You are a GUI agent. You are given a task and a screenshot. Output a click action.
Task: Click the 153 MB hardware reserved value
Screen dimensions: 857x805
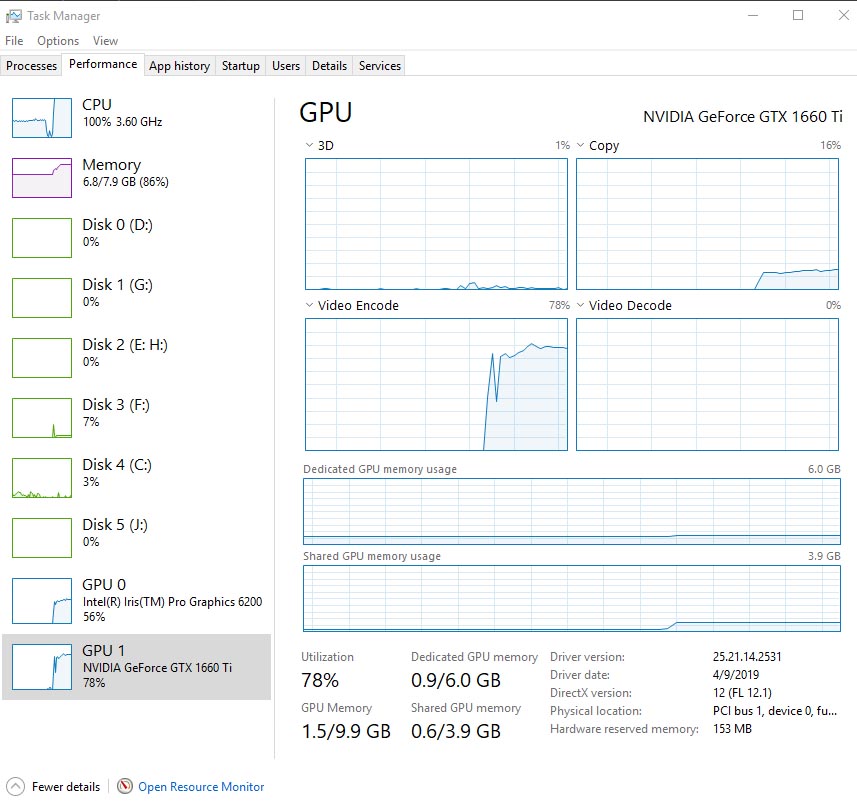[x=732, y=729]
